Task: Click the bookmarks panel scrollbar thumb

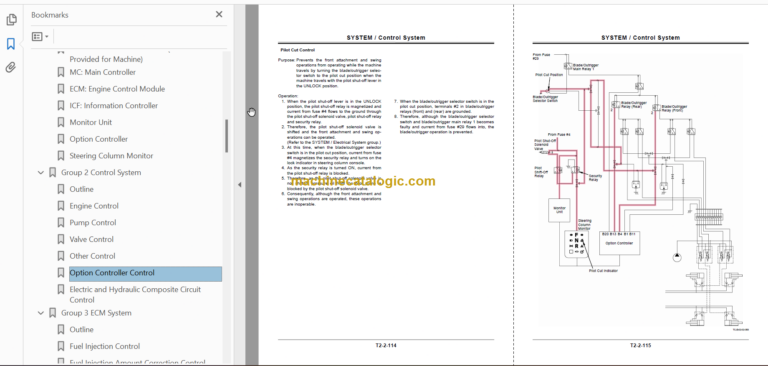Action: 226,136
